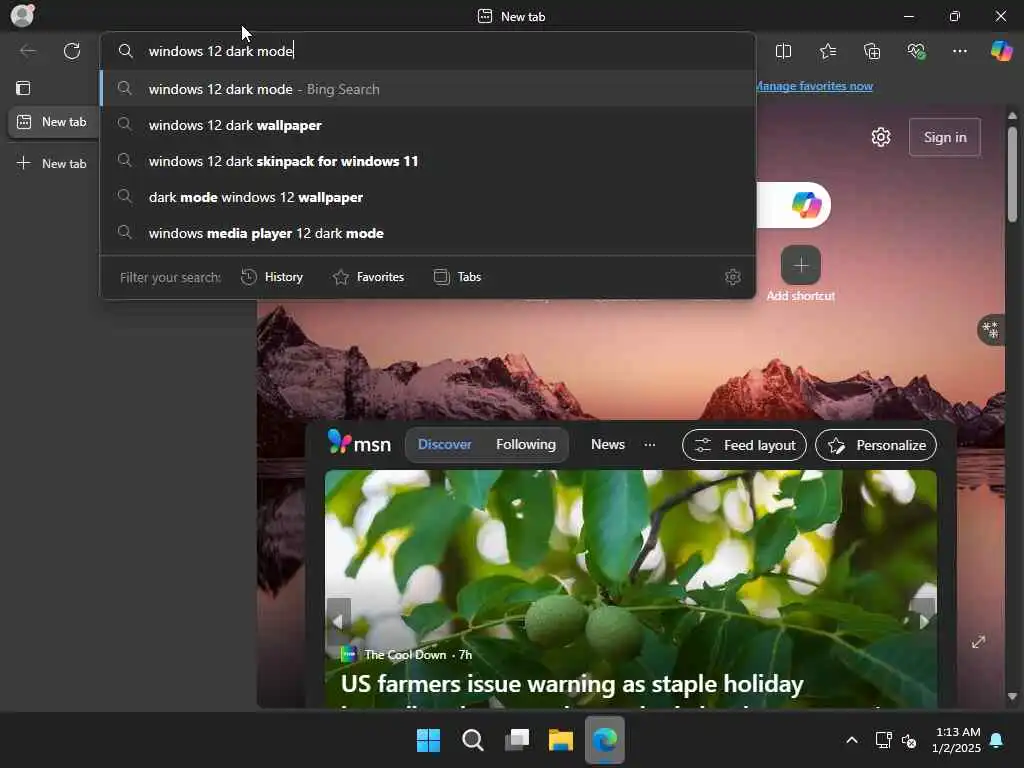Open Browser essentials heart icon
The width and height of the screenshot is (1024, 768).
point(916,52)
